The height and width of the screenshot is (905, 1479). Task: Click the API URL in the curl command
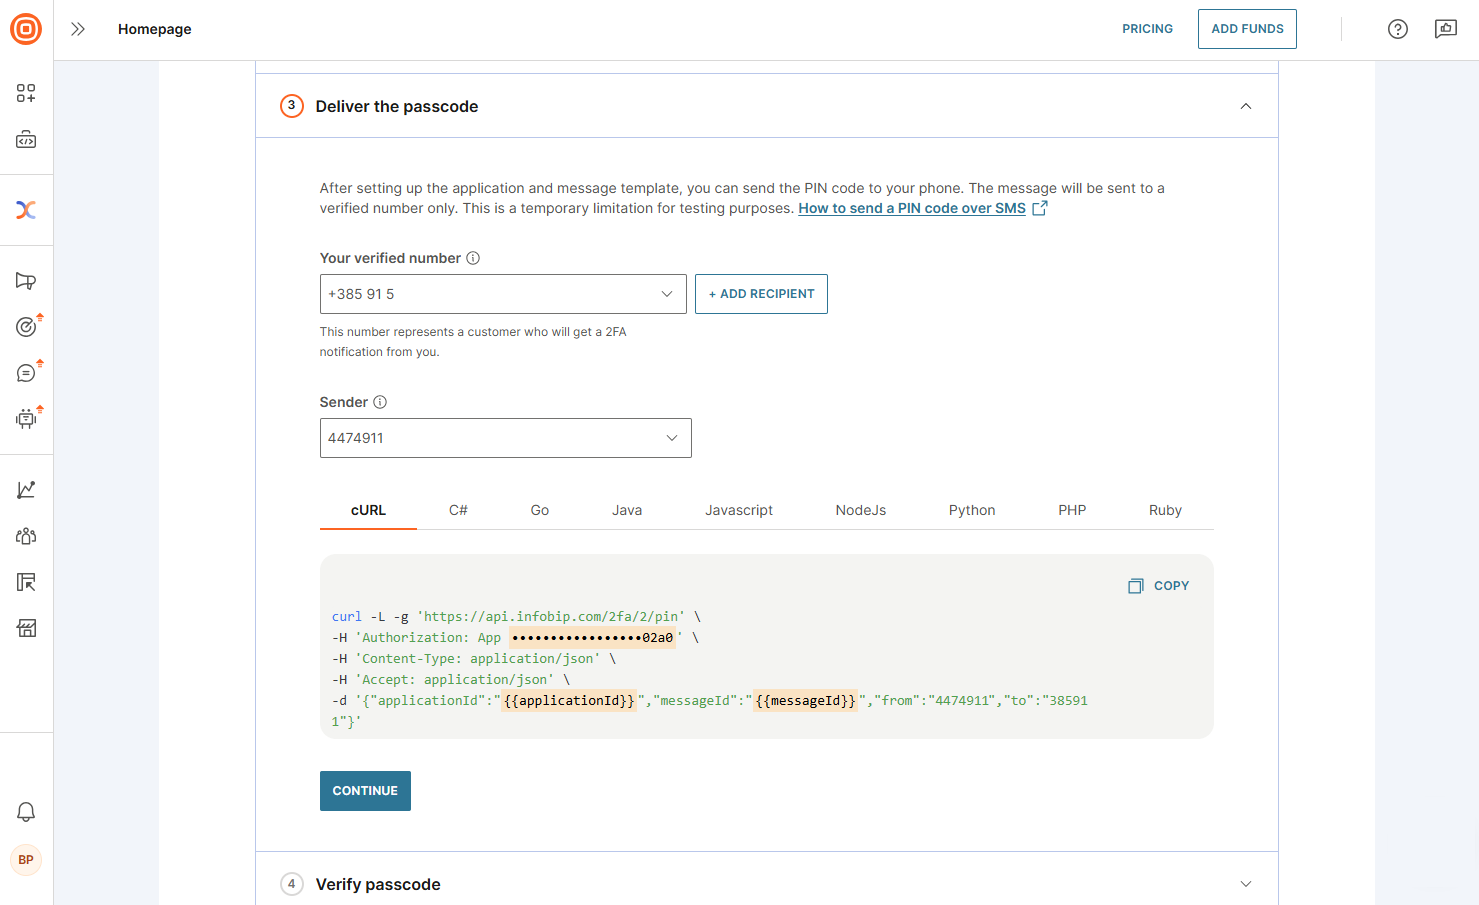[x=551, y=617]
